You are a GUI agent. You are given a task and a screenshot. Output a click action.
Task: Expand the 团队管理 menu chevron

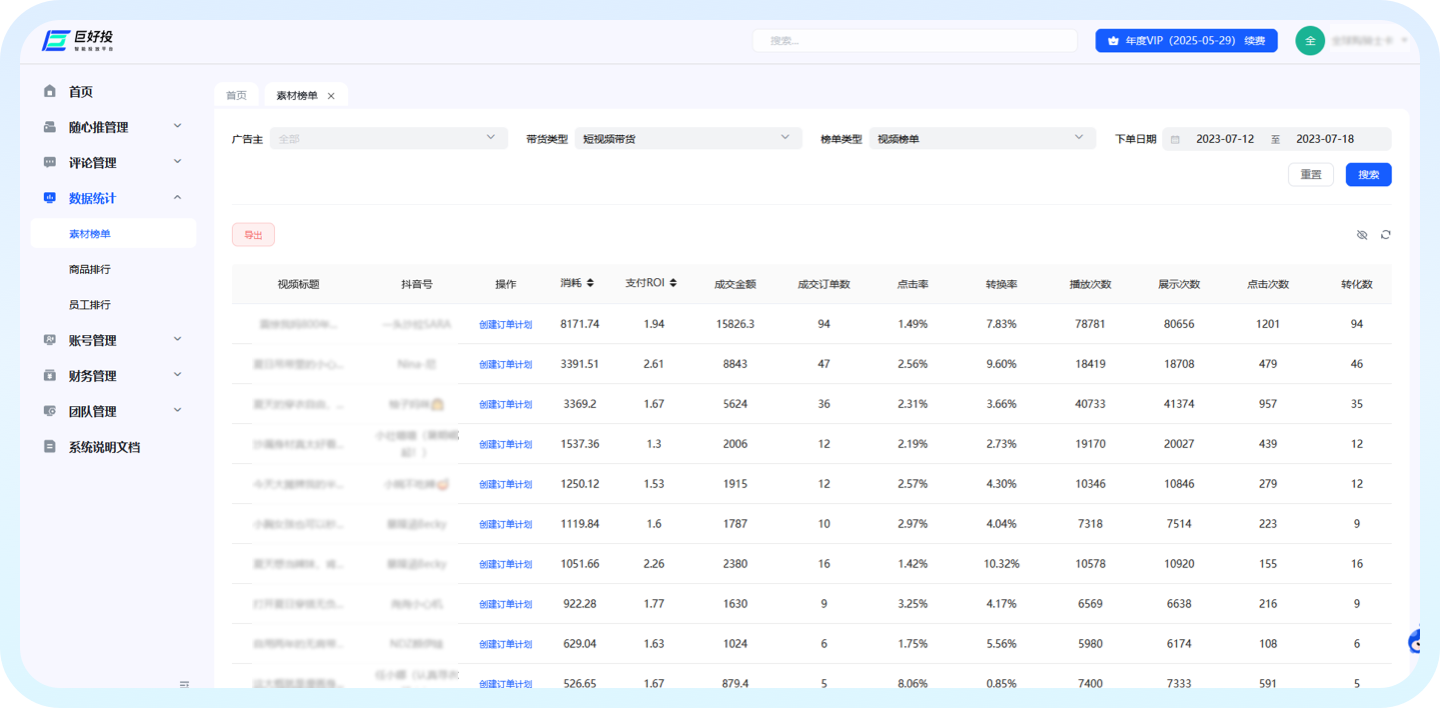[177, 410]
